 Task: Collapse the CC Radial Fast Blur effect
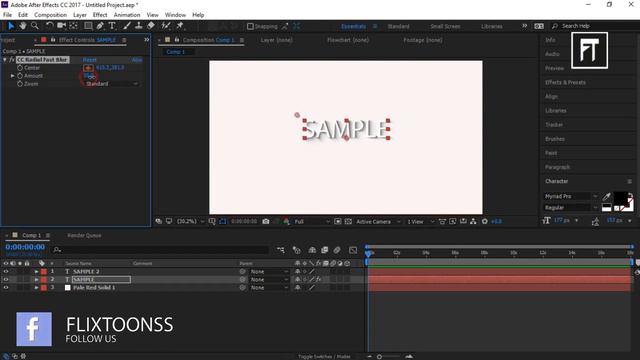pos(5,60)
